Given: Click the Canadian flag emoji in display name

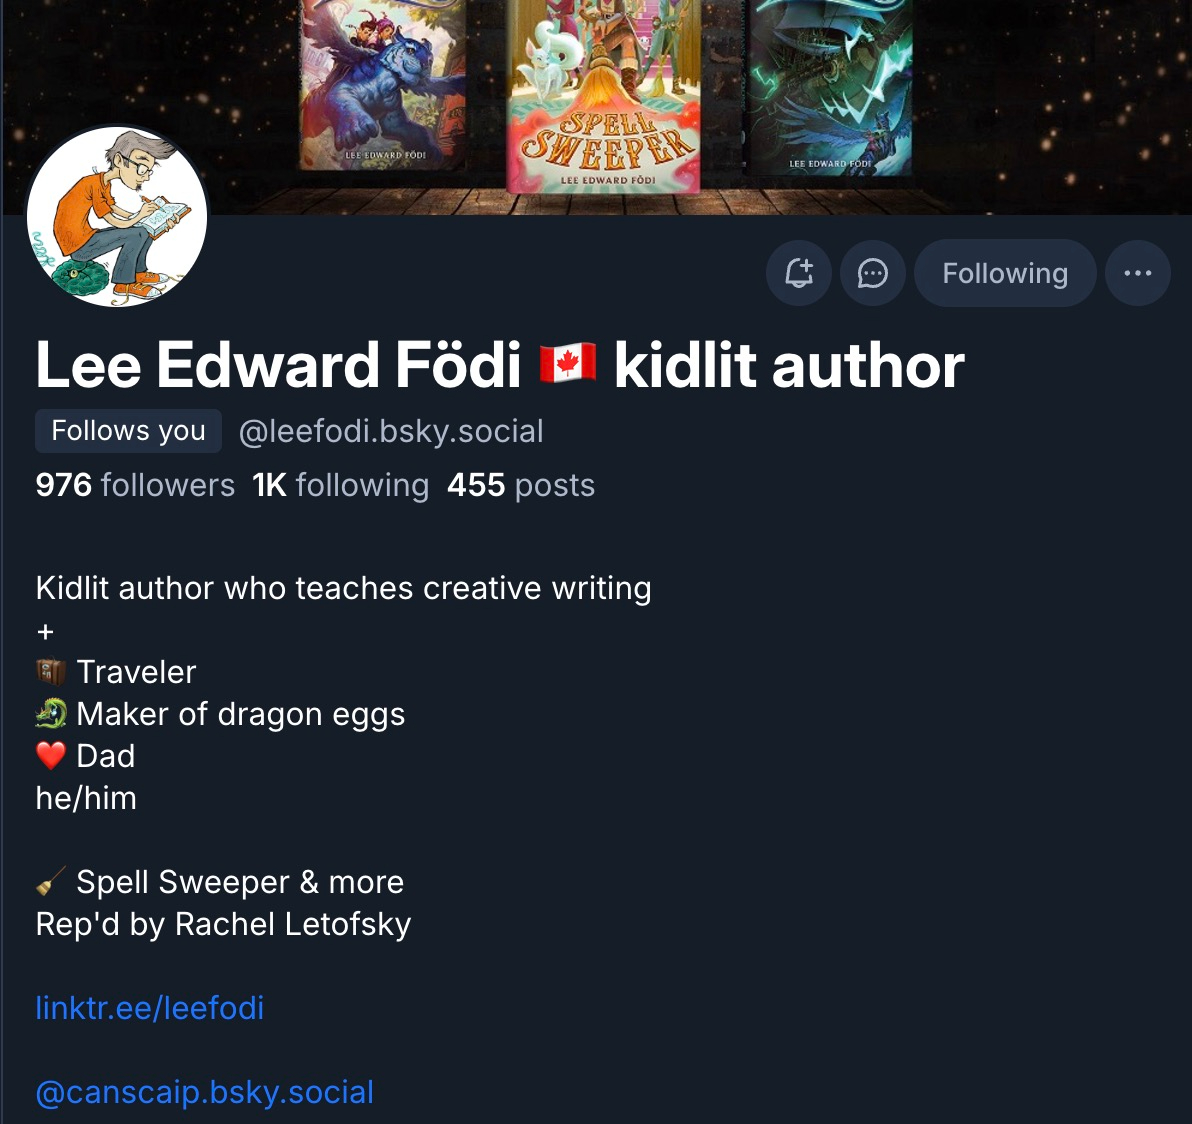Looking at the screenshot, I should pos(568,363).
